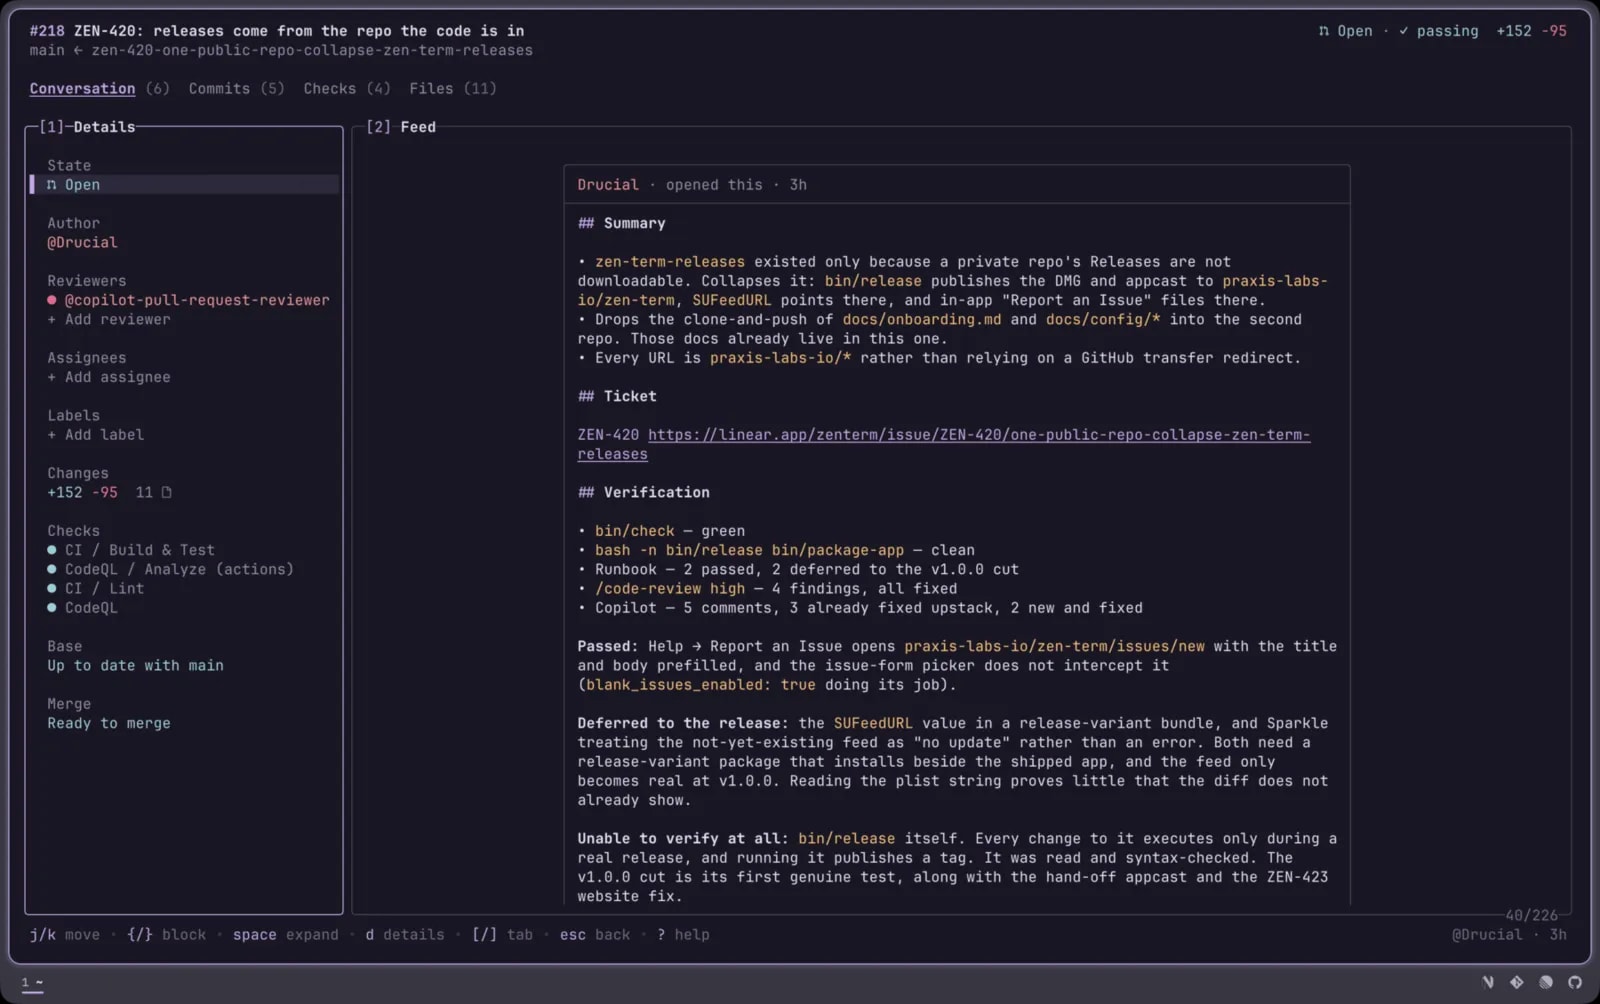
Task: Click the red dot beside copilot-pull-request-reviewer
Action: [52, 300]
